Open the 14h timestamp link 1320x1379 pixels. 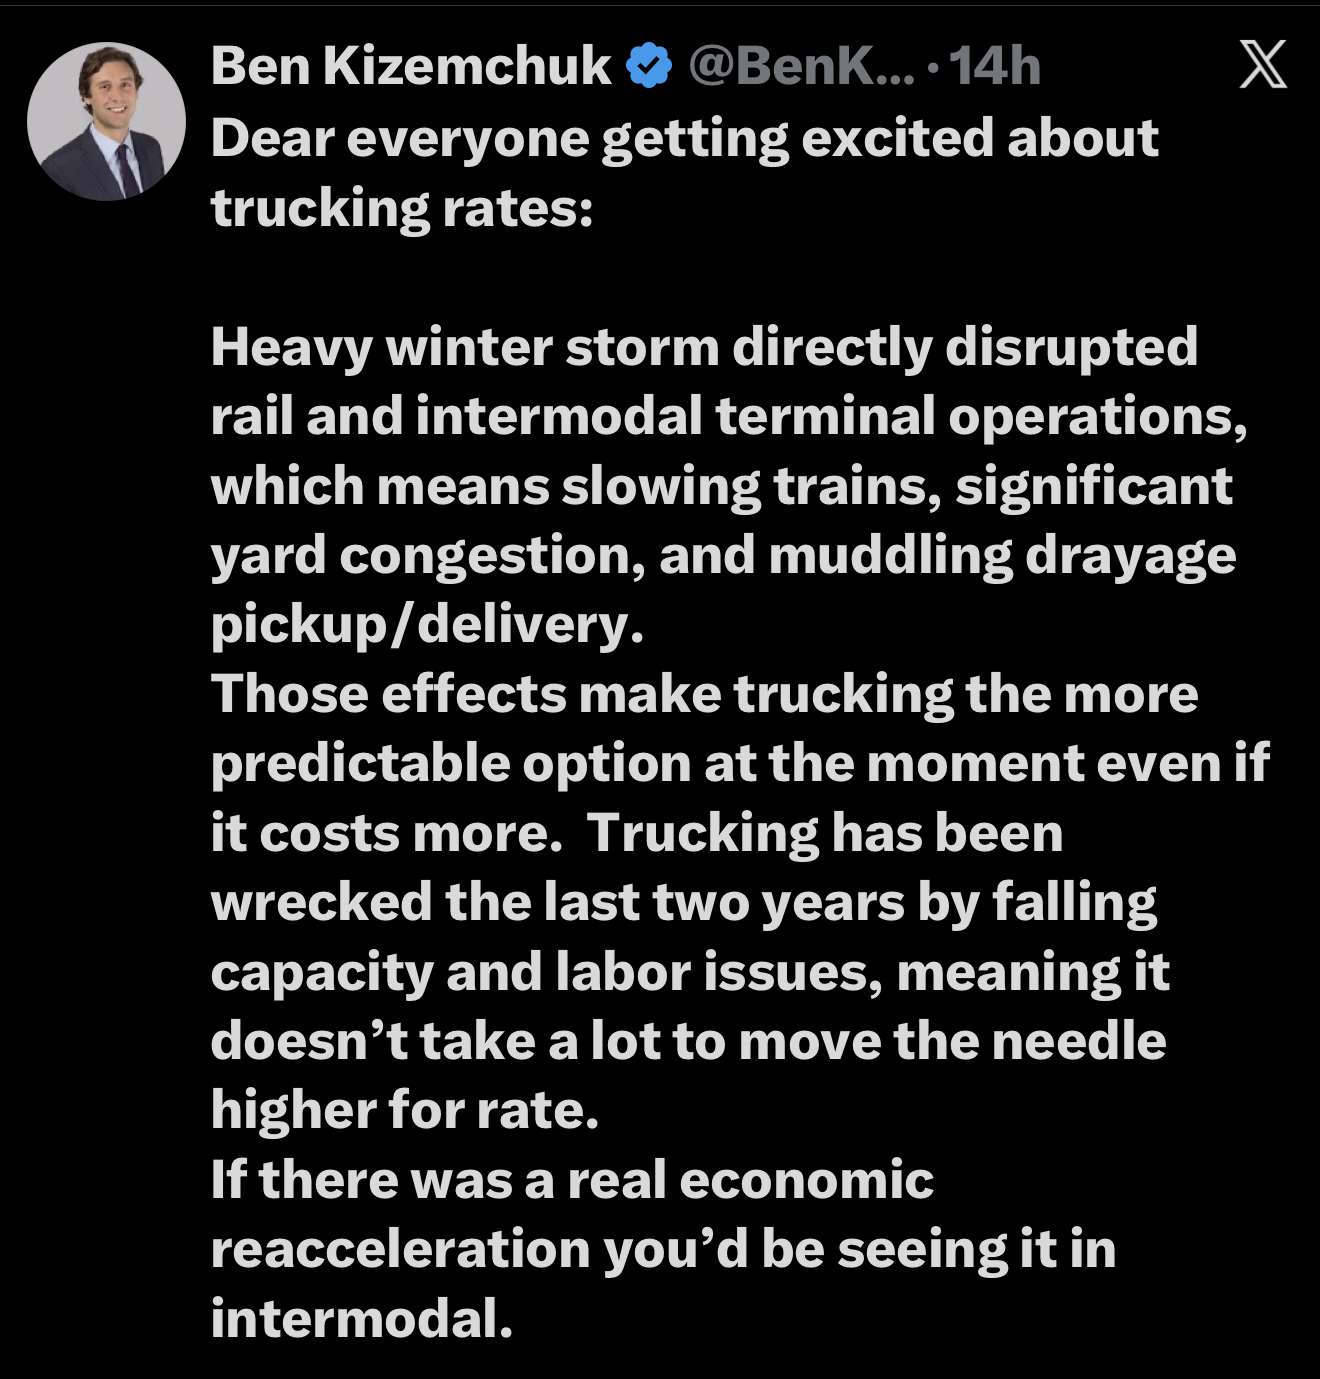[994, 67]
